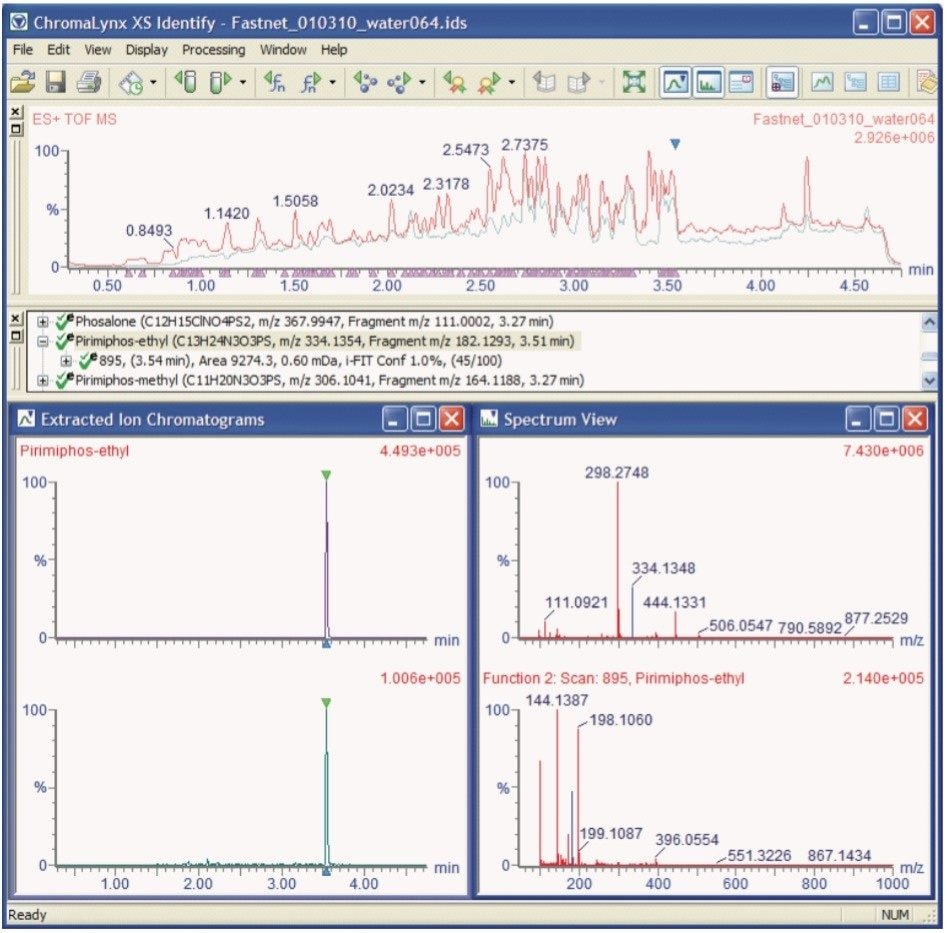Click the table view toolbar icon

point(888,82)
